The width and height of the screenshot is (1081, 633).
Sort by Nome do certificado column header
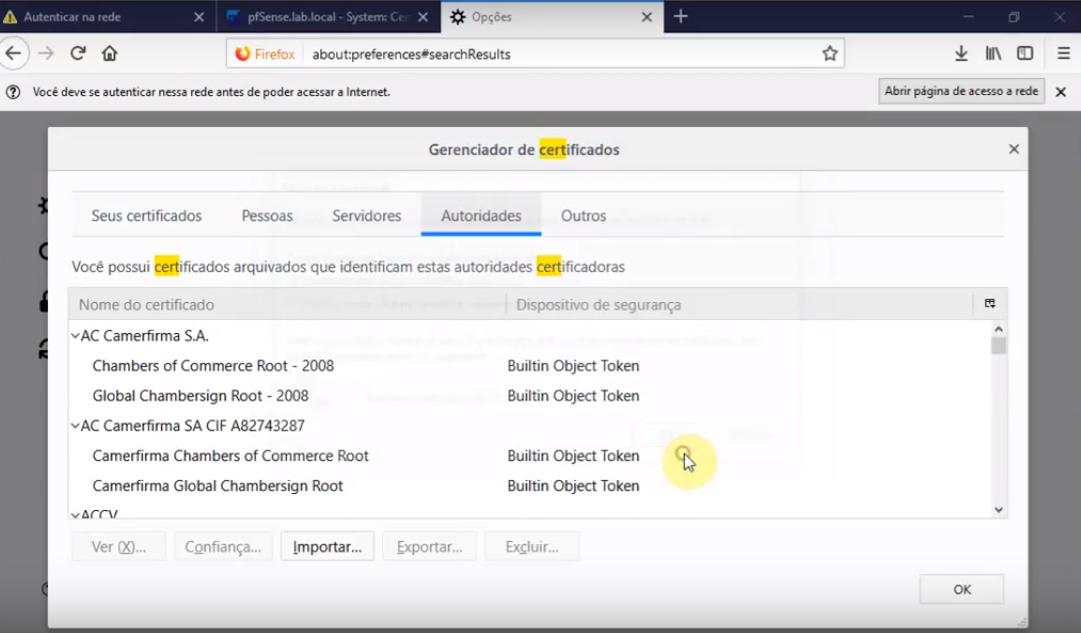click(287, 304)
